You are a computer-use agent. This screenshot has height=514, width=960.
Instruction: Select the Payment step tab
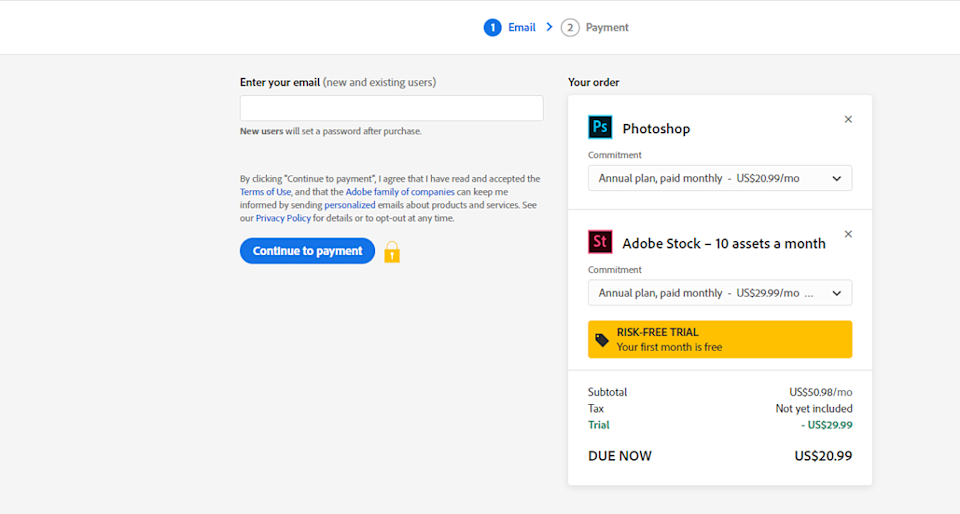(x=607, y=28)
